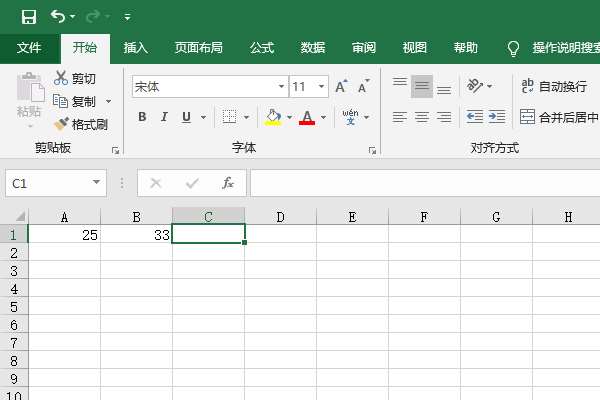Image resolution: width=600 pixels, height=400 pixels.
Task: Click the wén phonetic guide icon
Action: (350, 117)
